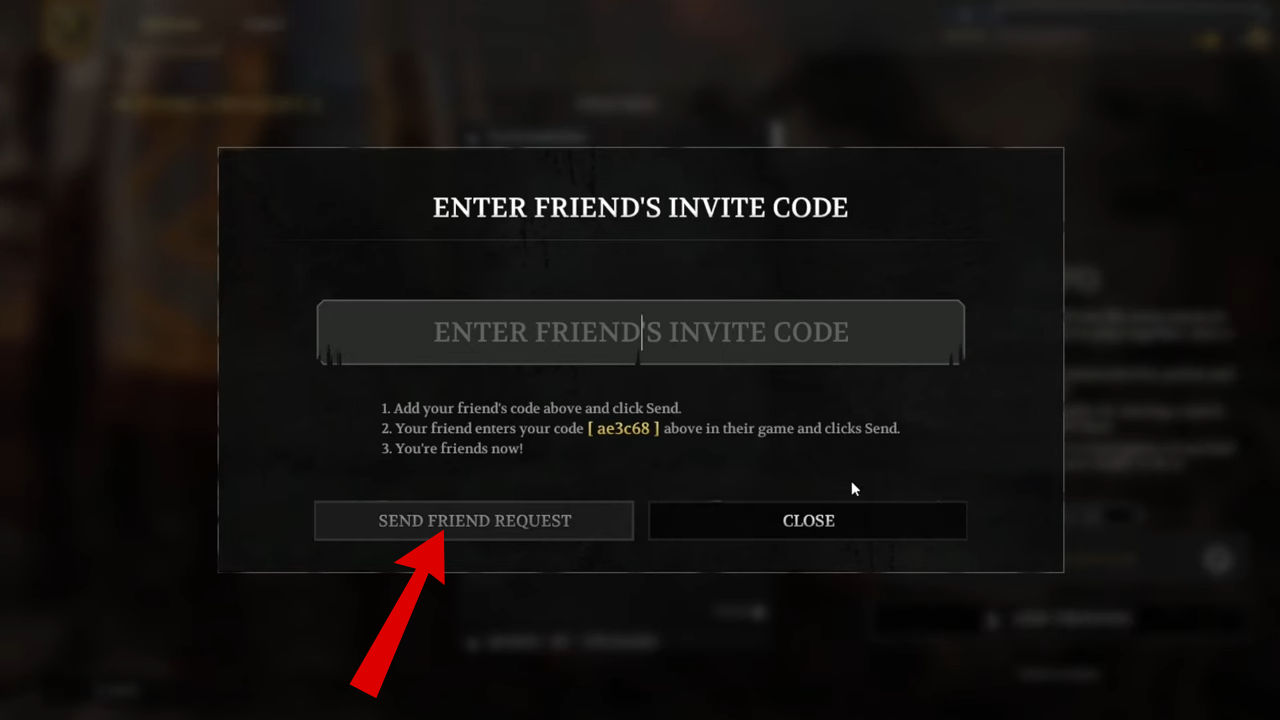Open the second blurred tab in top-left header

263,26
